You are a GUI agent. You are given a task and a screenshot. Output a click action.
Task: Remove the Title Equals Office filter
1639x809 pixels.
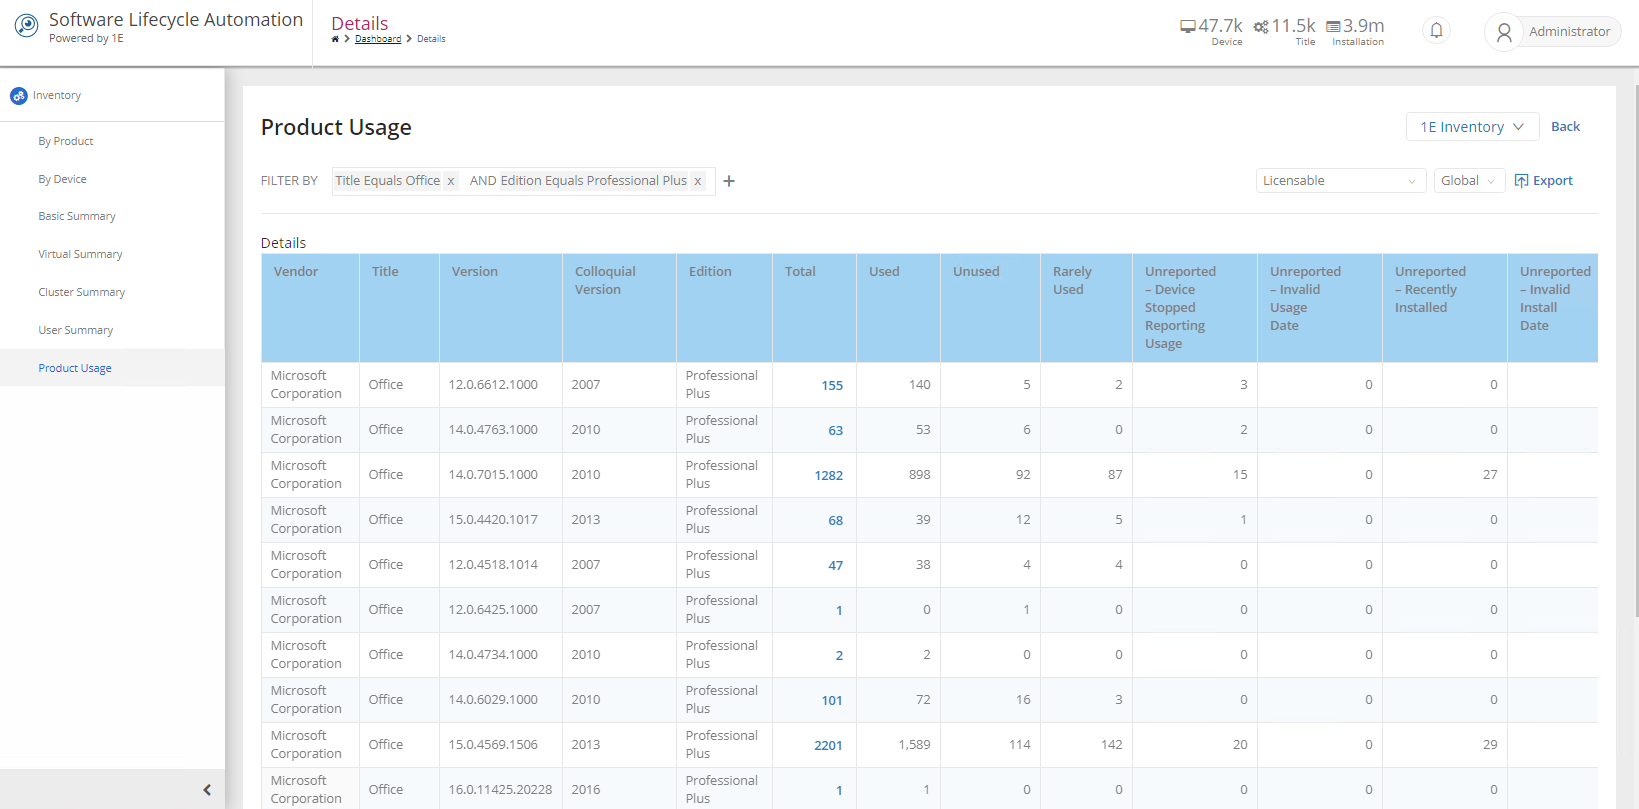pos(451,181)
